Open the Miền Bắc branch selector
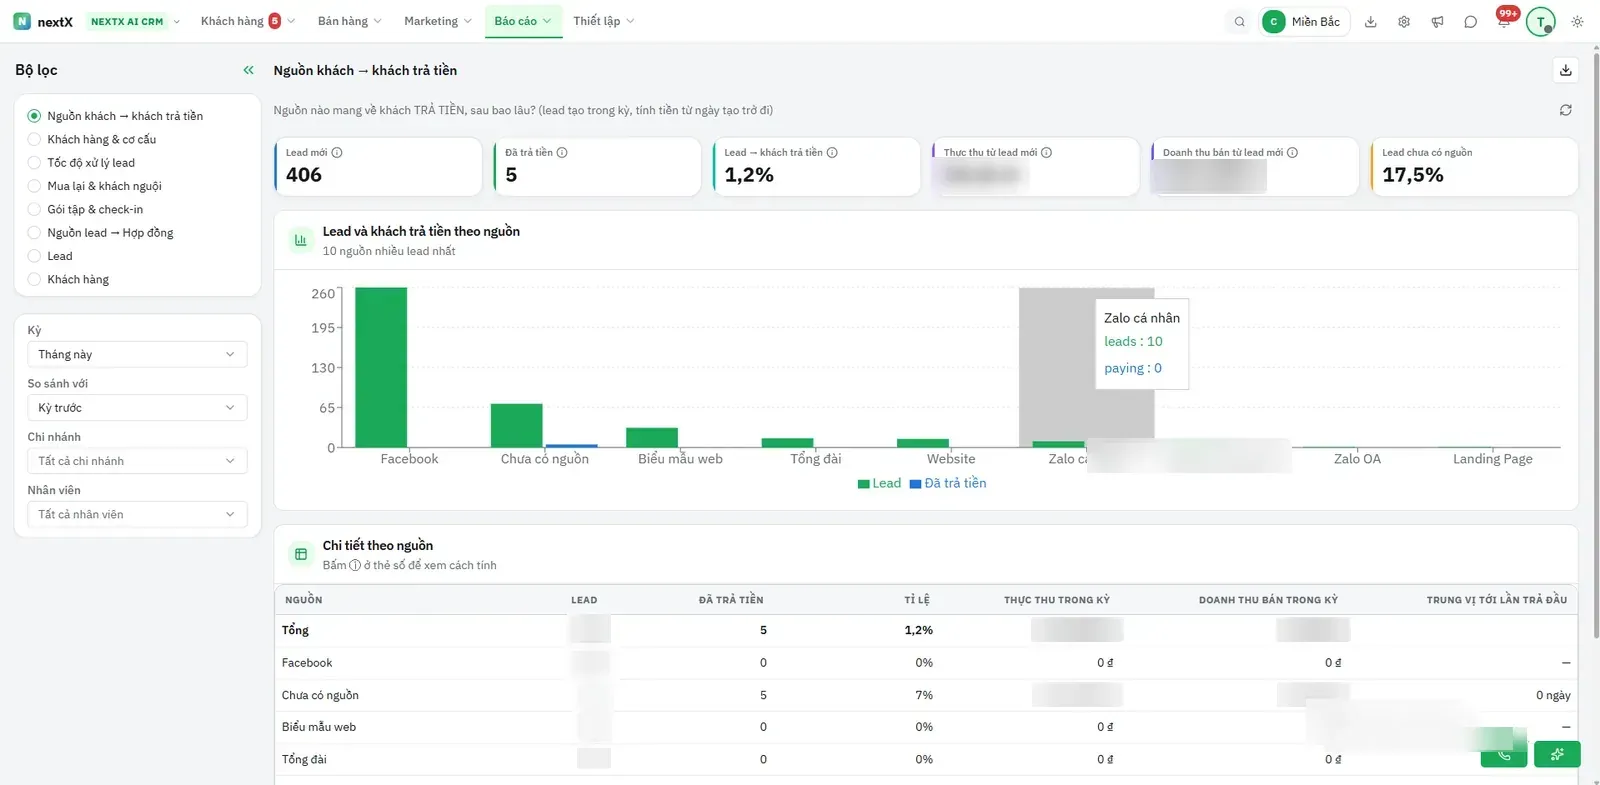The height and width of the screenshot is (785, 1600). click(x=1304, y=22)
